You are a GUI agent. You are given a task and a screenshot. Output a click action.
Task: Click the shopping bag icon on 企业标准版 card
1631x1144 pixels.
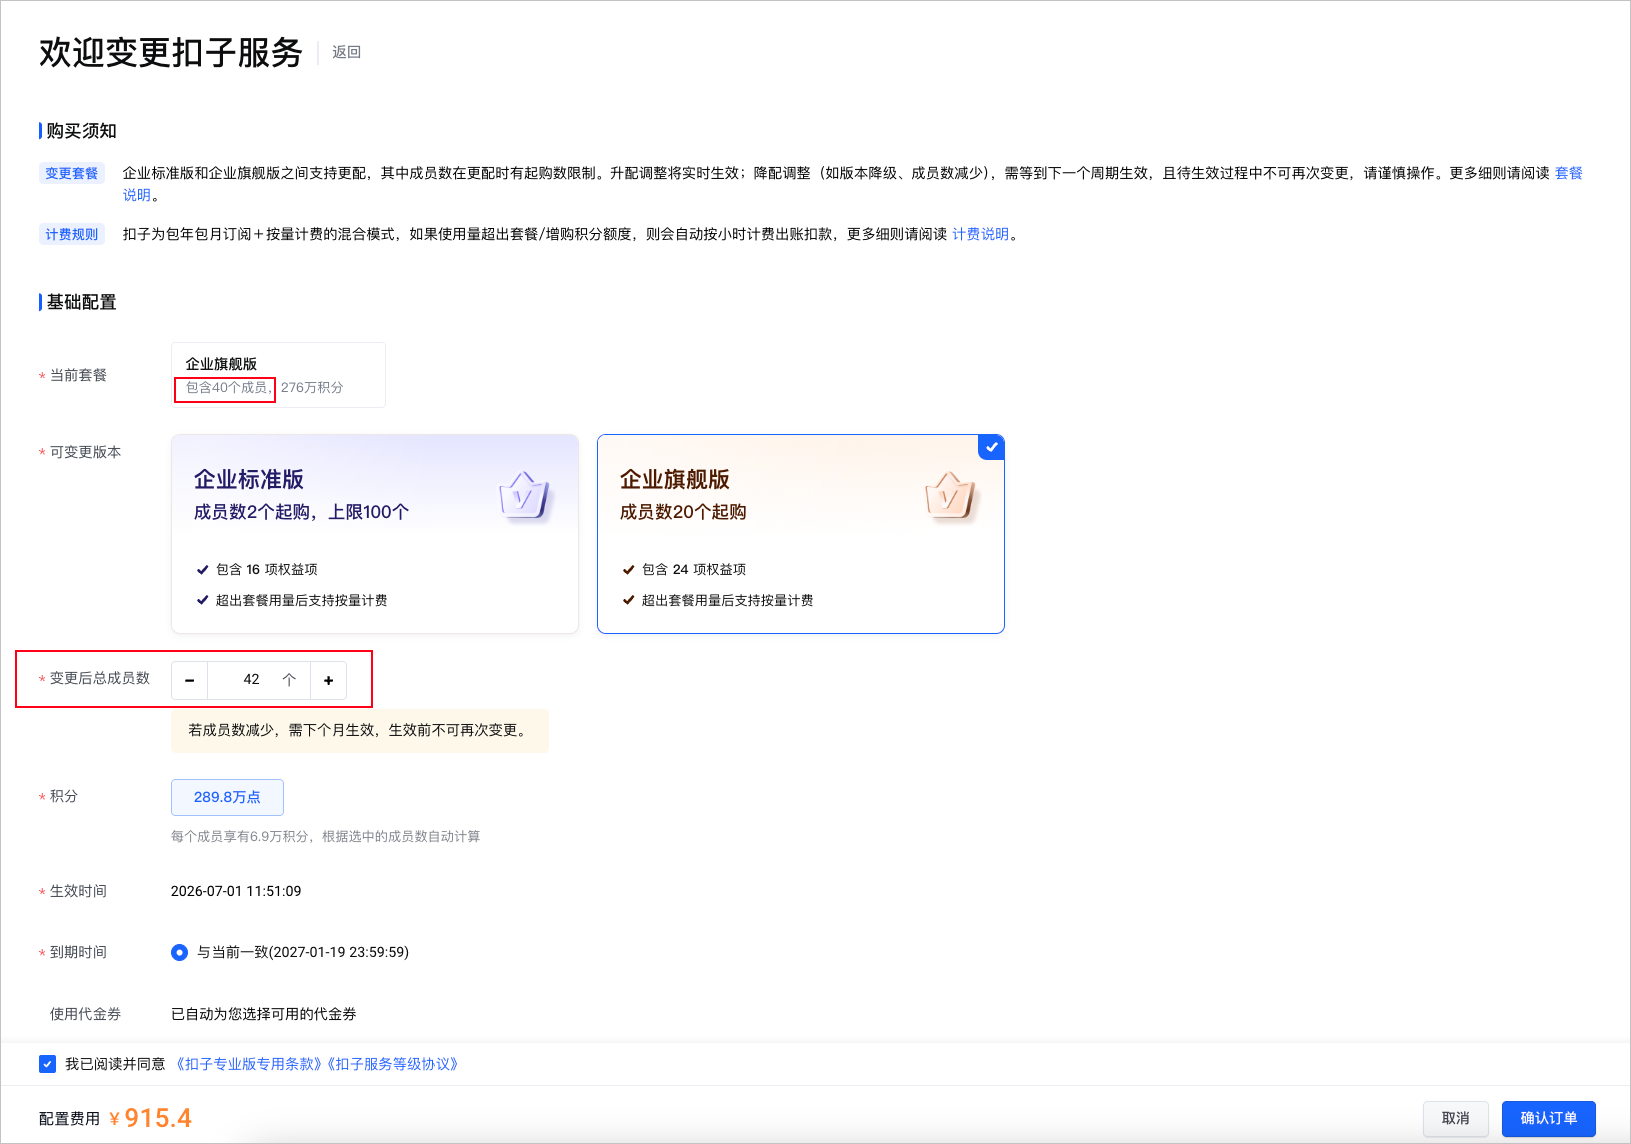(x=524, y=495)
